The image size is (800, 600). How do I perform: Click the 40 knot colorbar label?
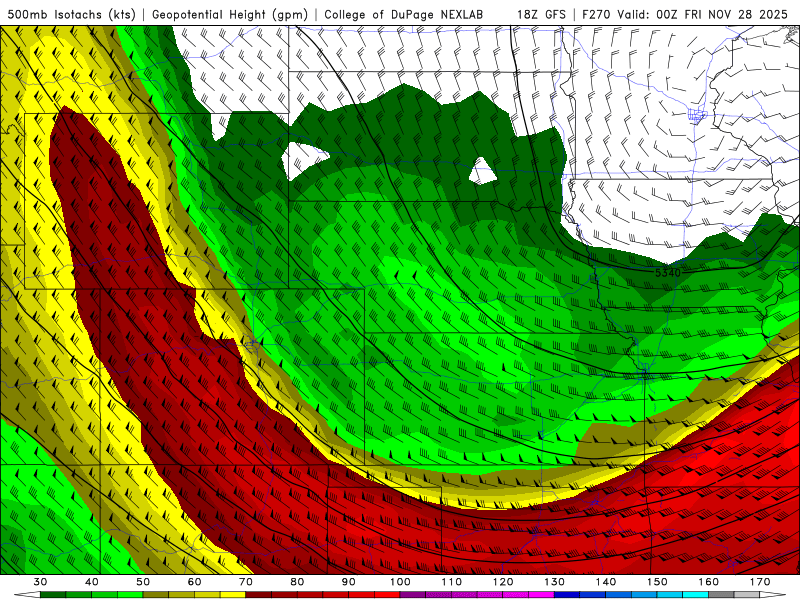92,582
